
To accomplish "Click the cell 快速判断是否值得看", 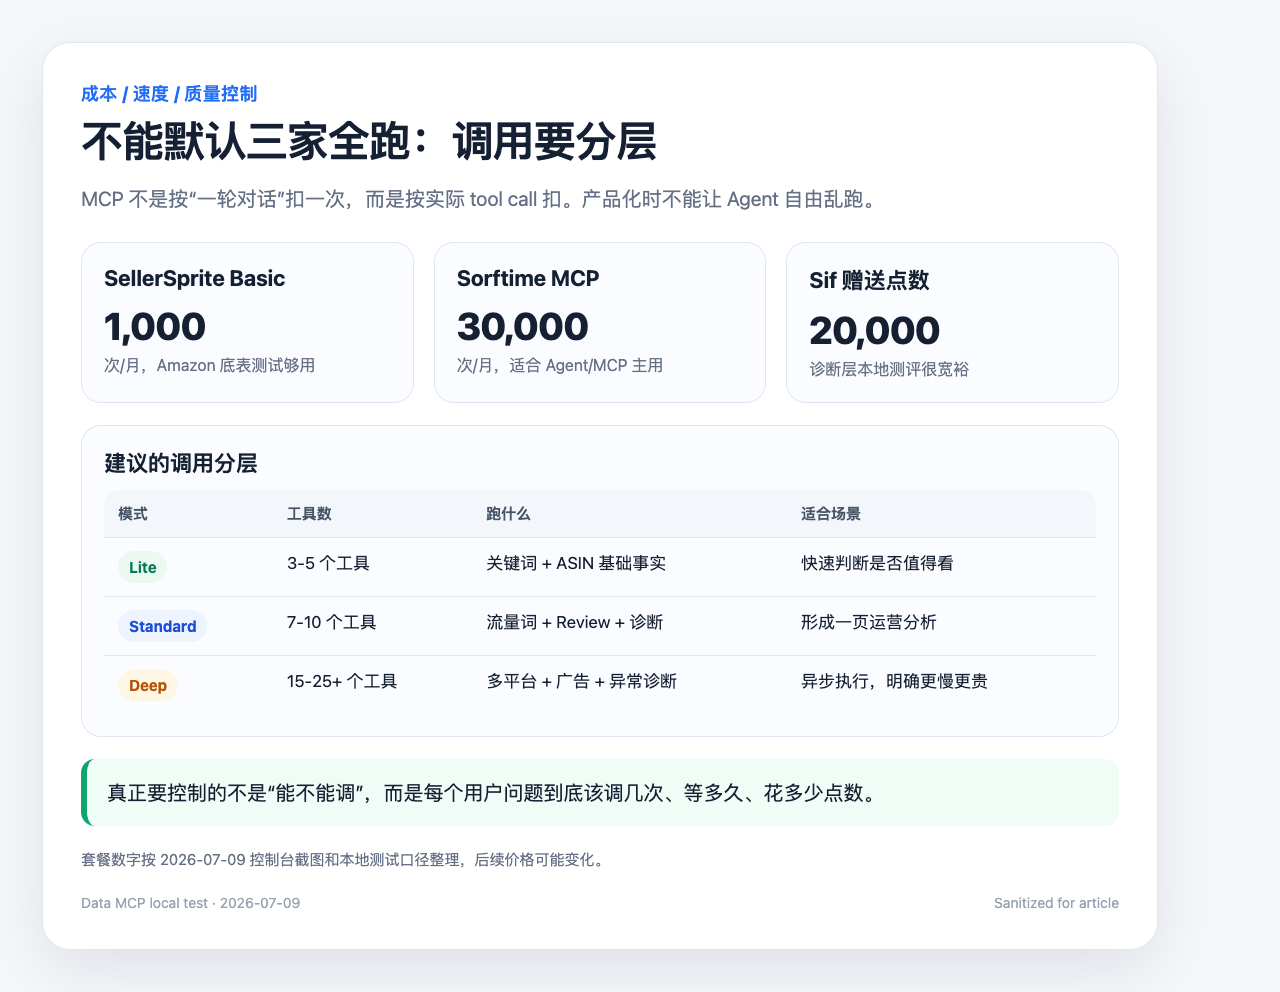I will point(878,564).
